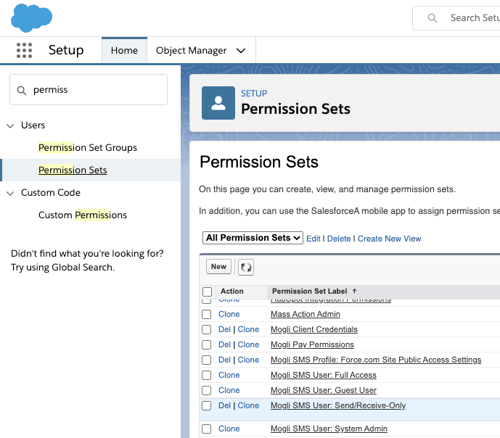Focus the Search Setup field
This screenshot has width=500, height=438.
coord(456,18)
